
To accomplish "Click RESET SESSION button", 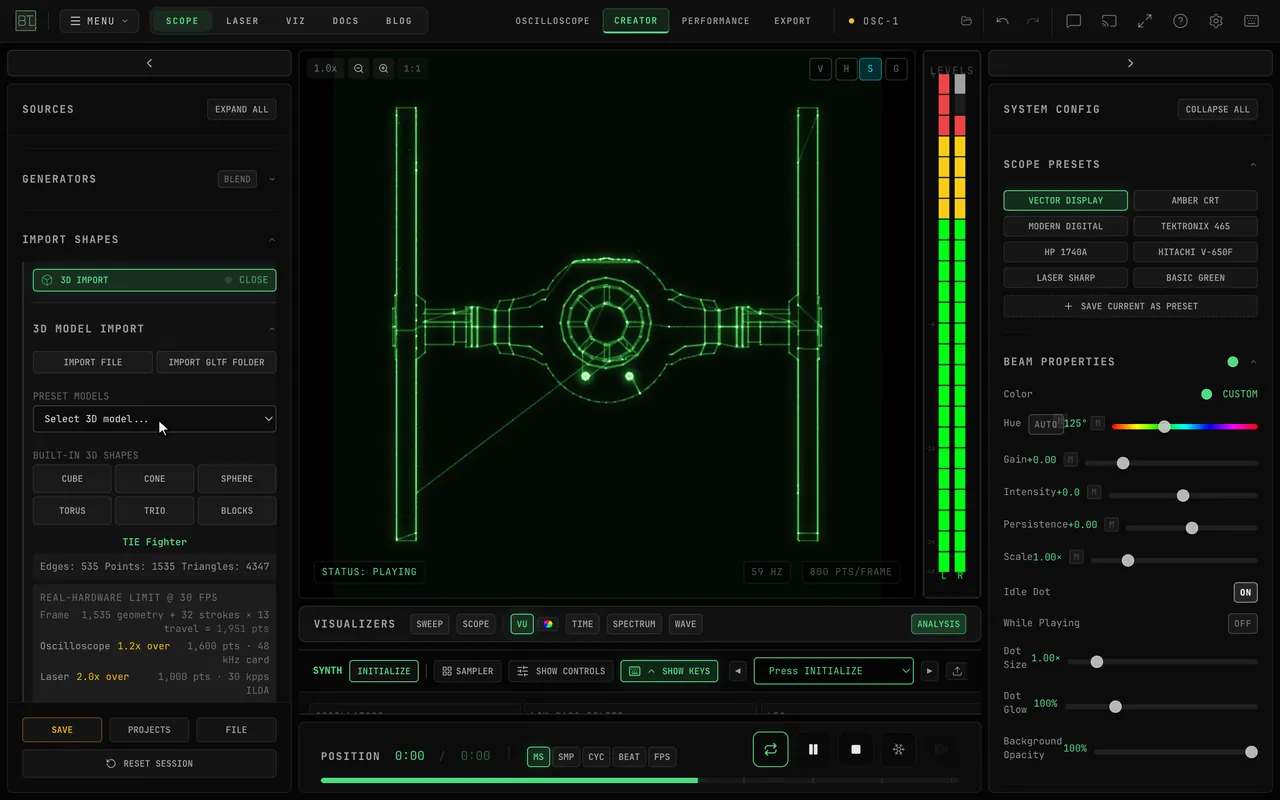I will click(x=149, y=764).
